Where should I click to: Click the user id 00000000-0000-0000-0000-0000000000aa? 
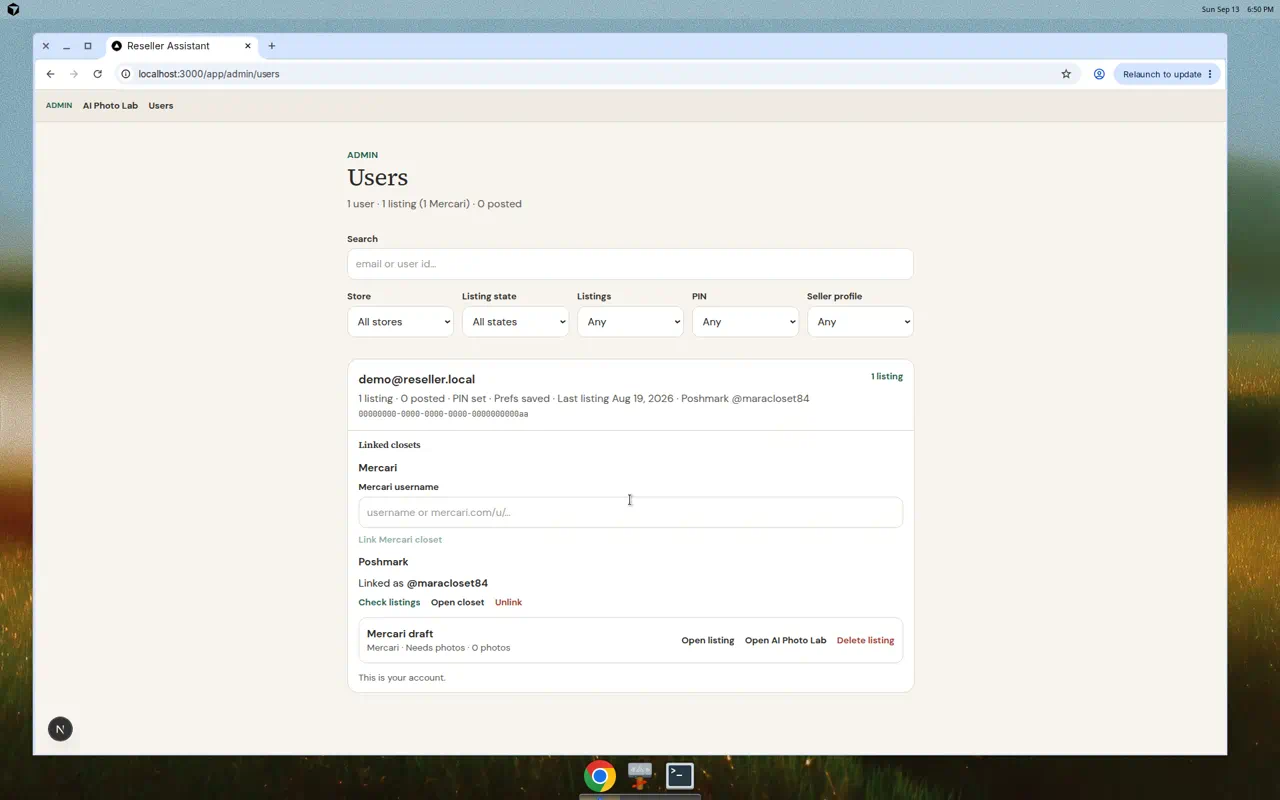tap(443, 414)
